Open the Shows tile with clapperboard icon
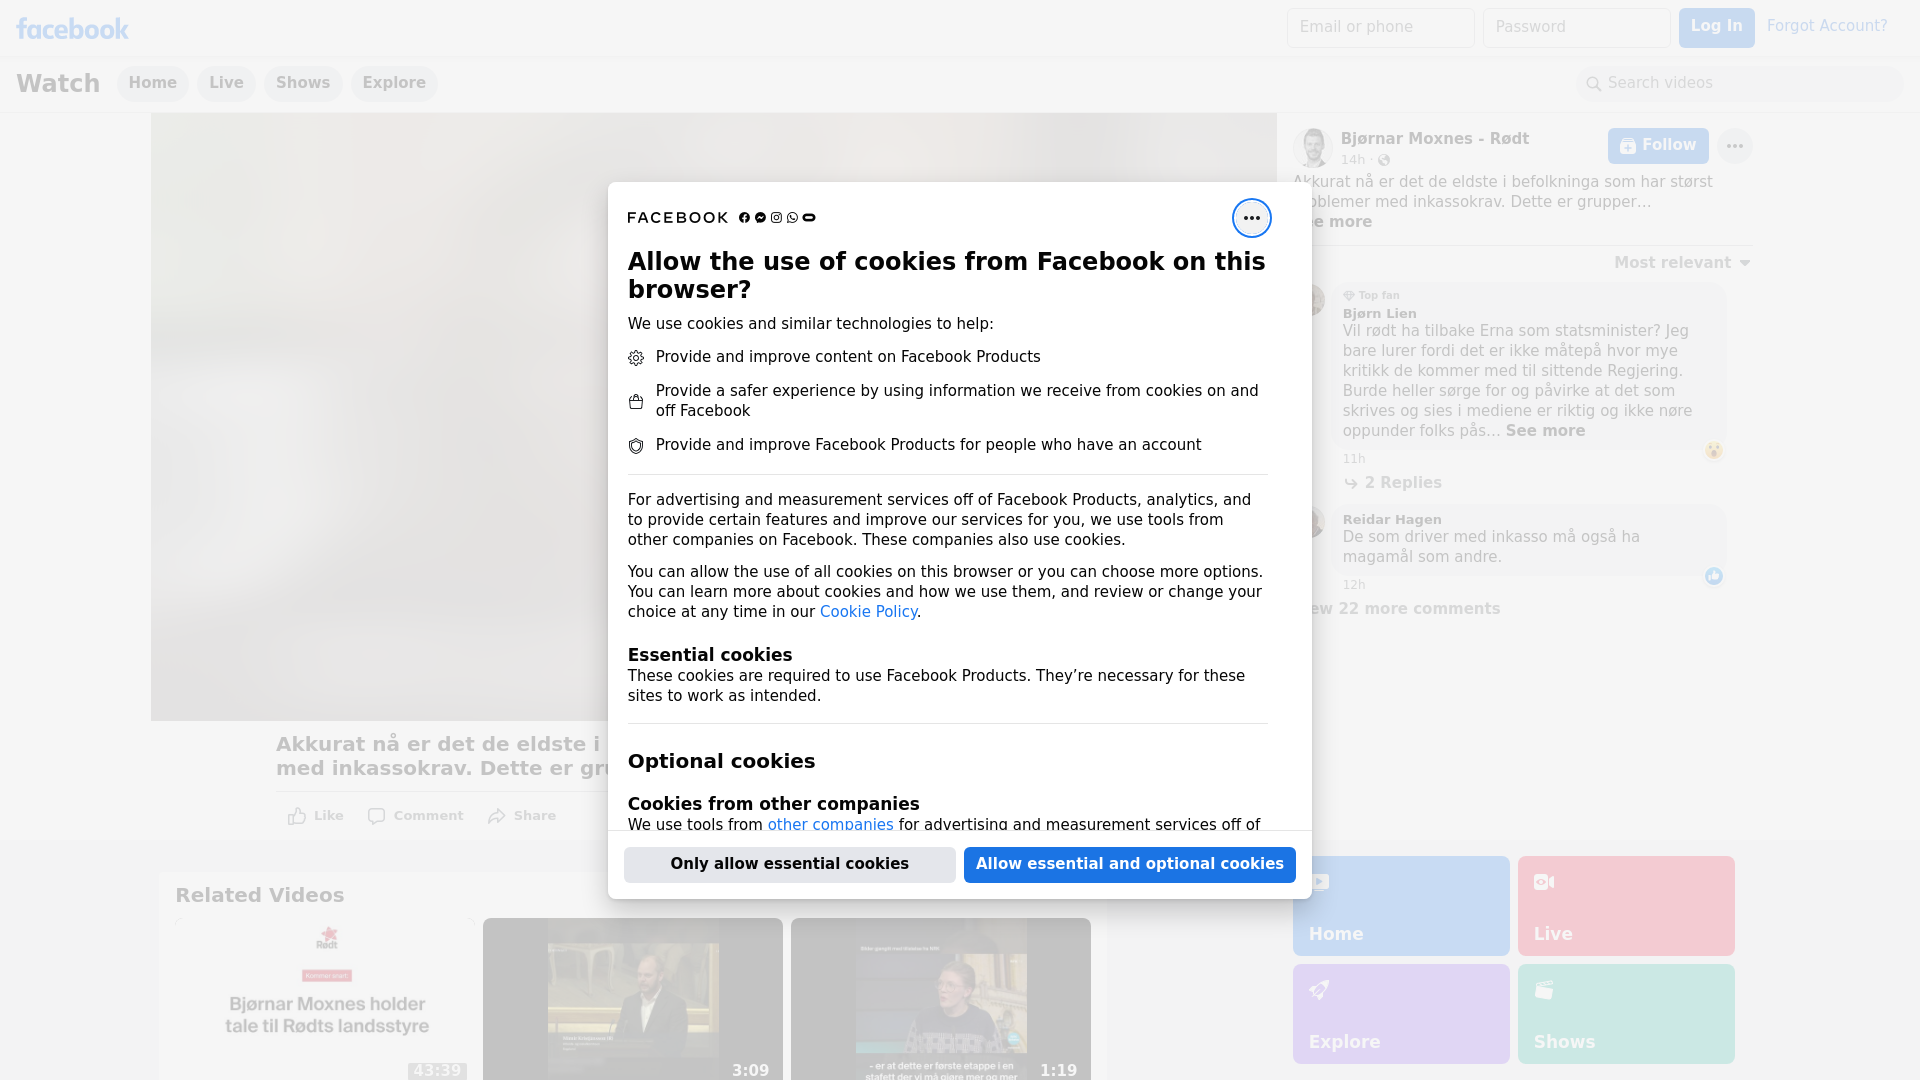The image size is (1920, 1080). coord(1626,1014)
